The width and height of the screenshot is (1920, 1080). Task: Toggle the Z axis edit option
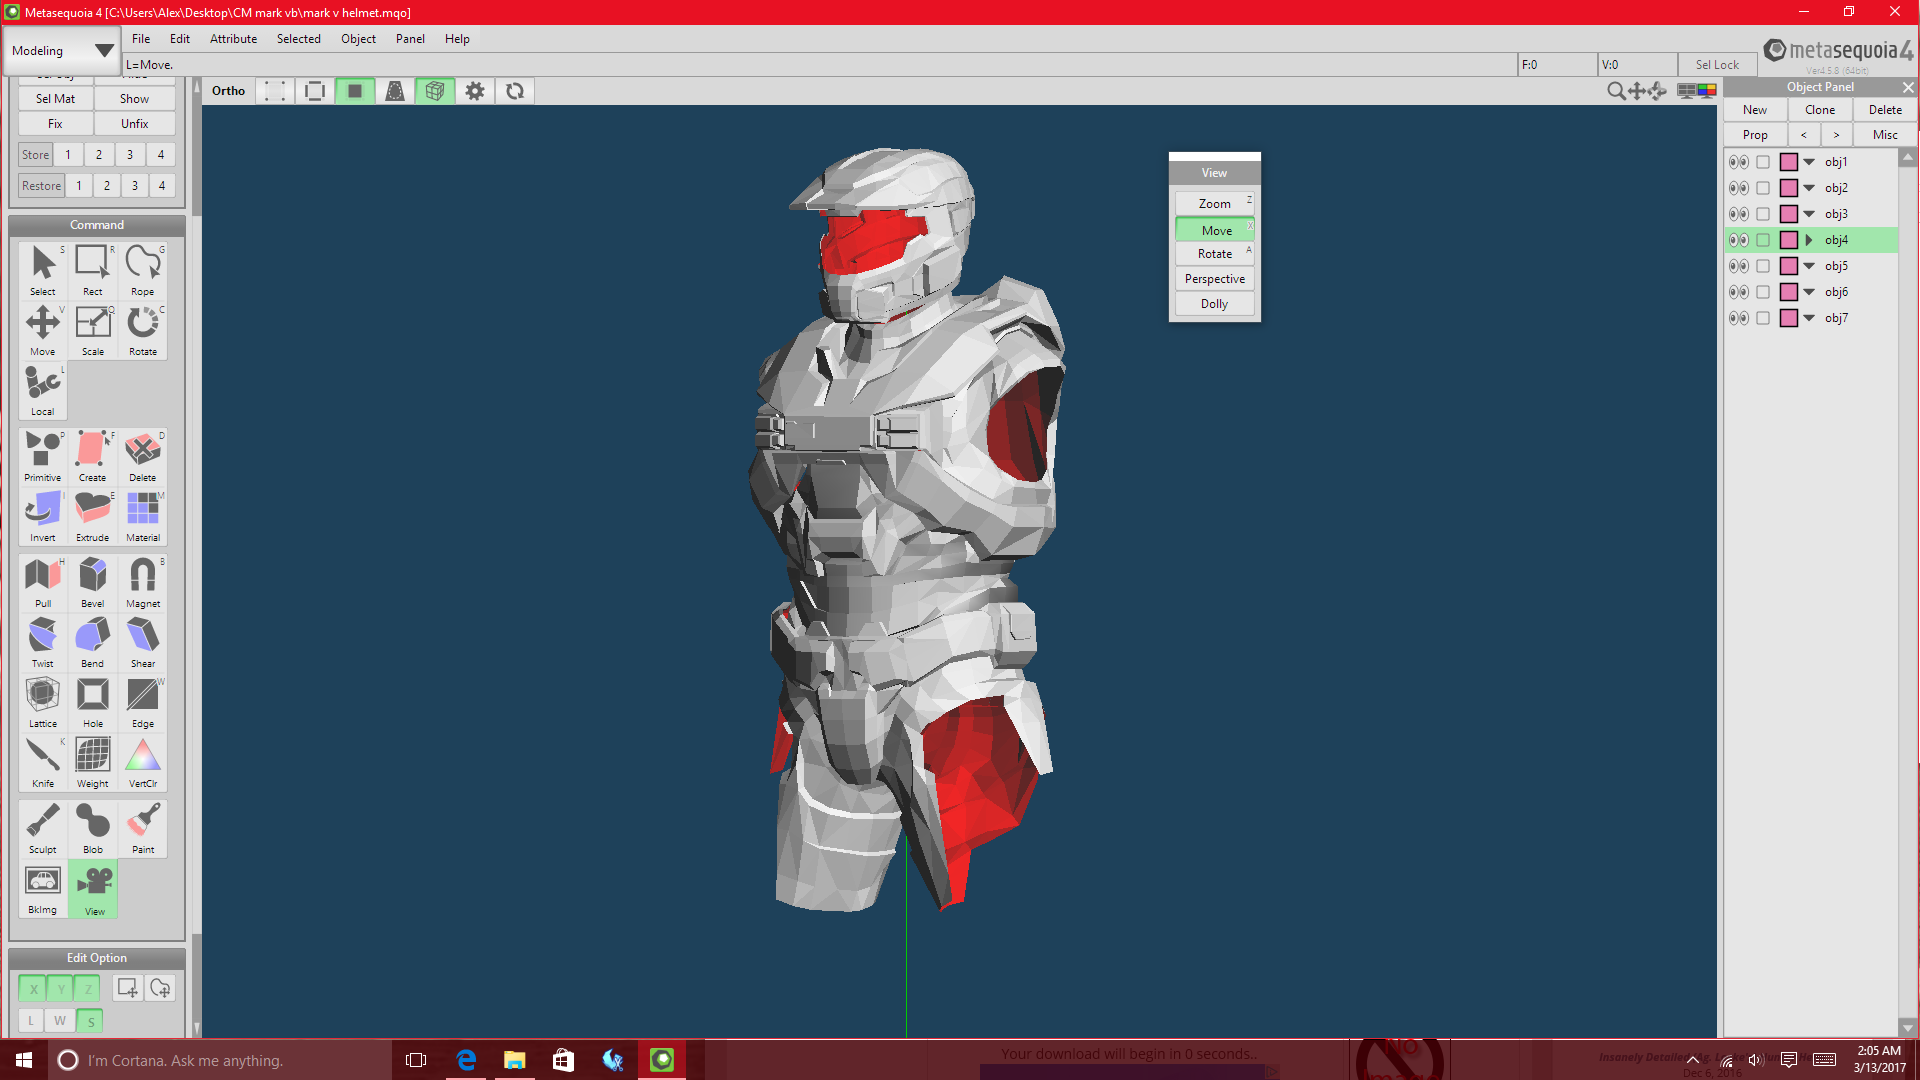(88, 989)
